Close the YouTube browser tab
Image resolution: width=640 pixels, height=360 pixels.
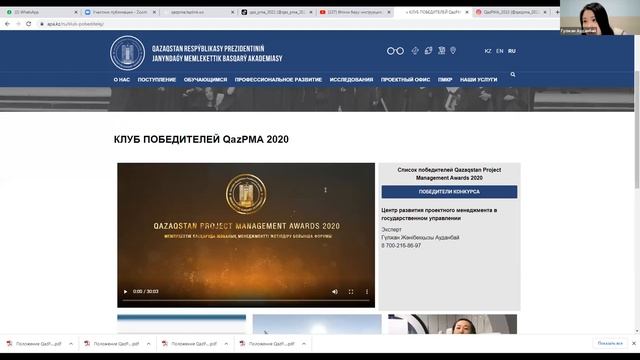[x=389, y=12]
